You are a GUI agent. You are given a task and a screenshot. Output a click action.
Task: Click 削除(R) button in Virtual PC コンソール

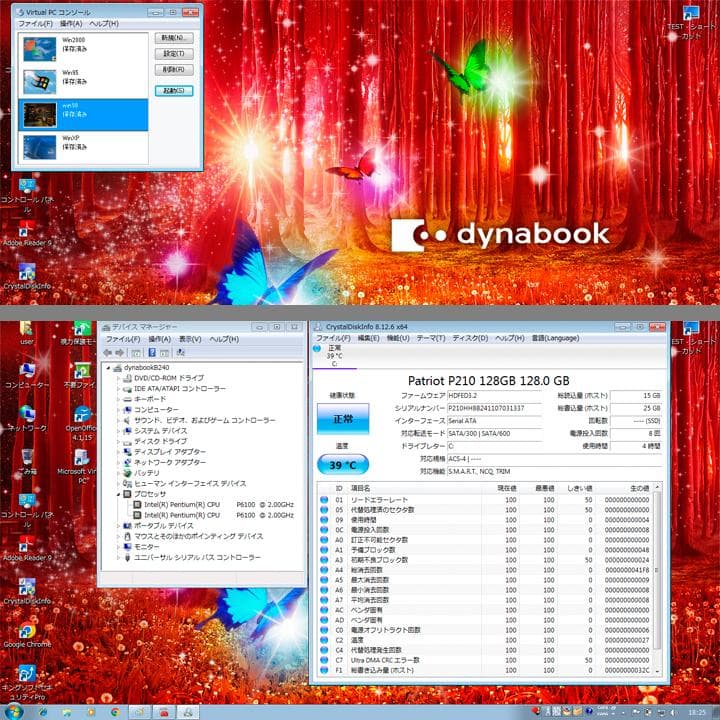click(174, 70)
